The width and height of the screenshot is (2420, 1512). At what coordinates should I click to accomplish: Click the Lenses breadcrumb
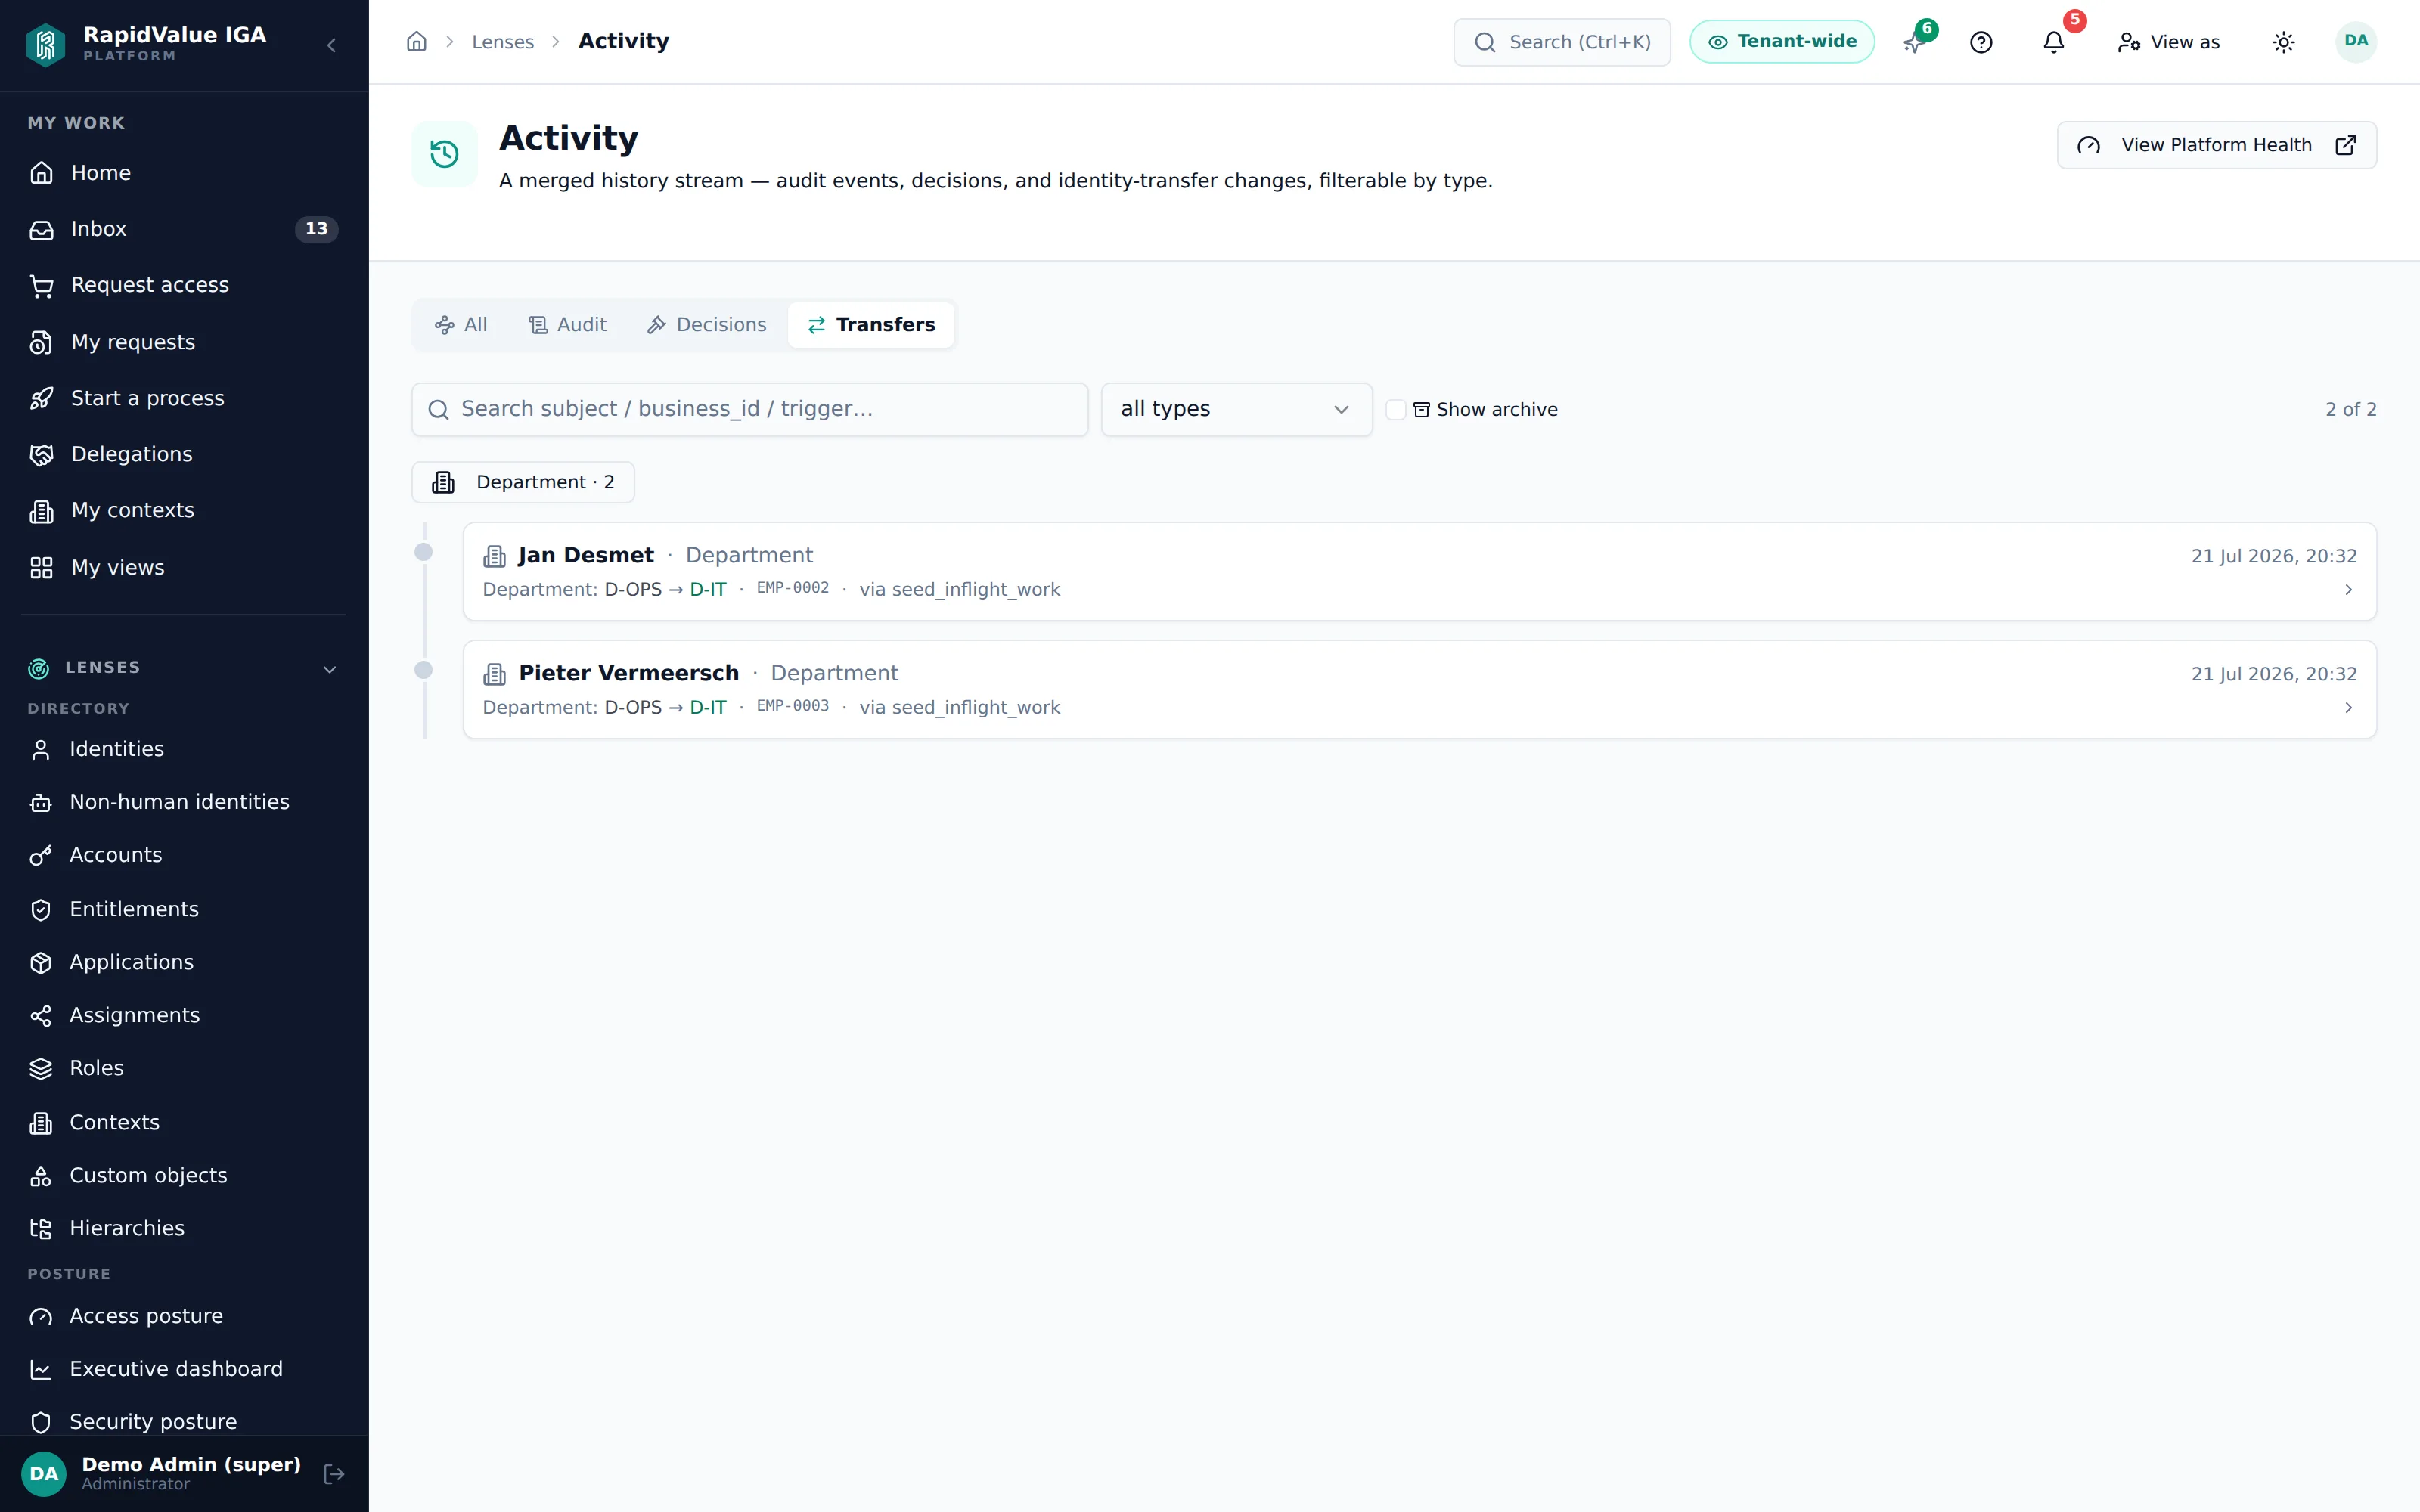(503, 42)
